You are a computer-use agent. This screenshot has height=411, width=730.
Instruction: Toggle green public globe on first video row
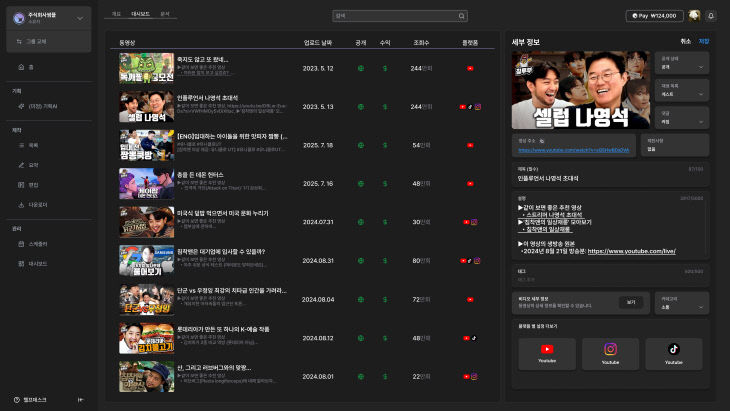point(360,68)
